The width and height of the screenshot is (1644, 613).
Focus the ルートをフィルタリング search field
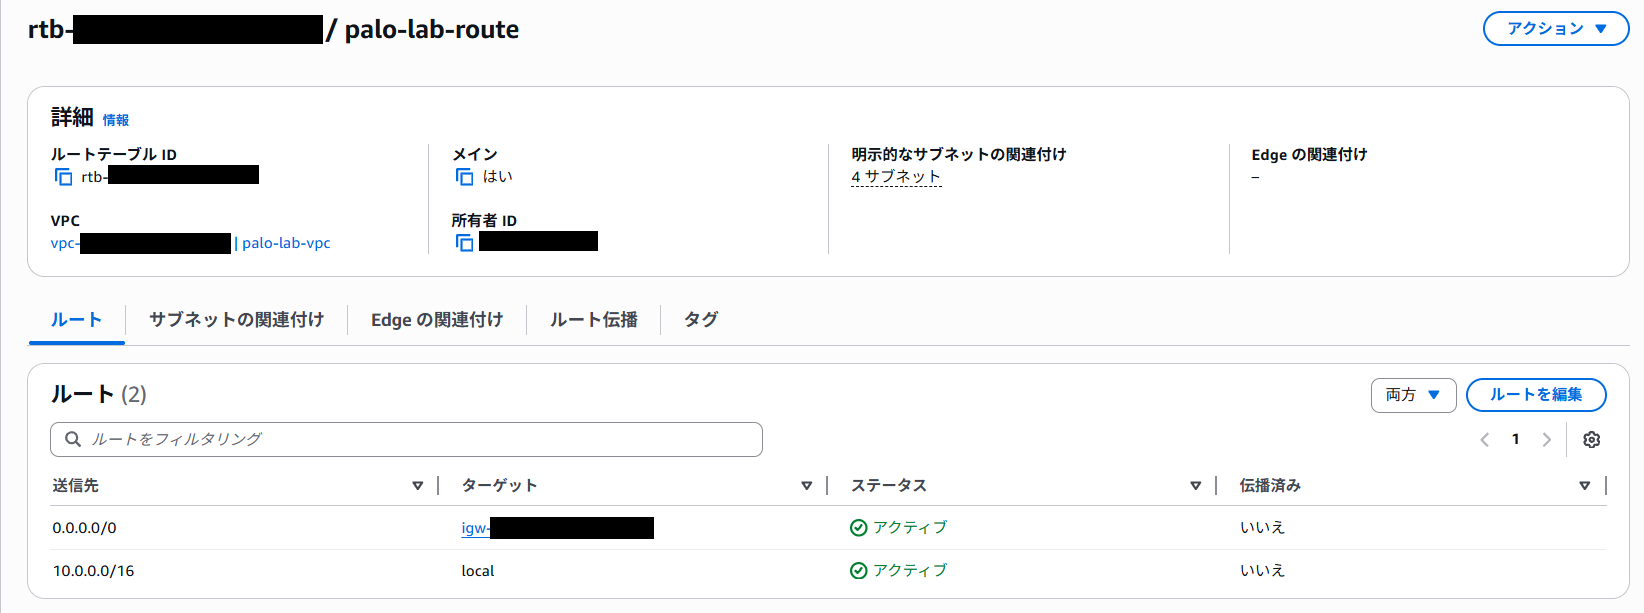pyautogui.click(x=406, y=439)
